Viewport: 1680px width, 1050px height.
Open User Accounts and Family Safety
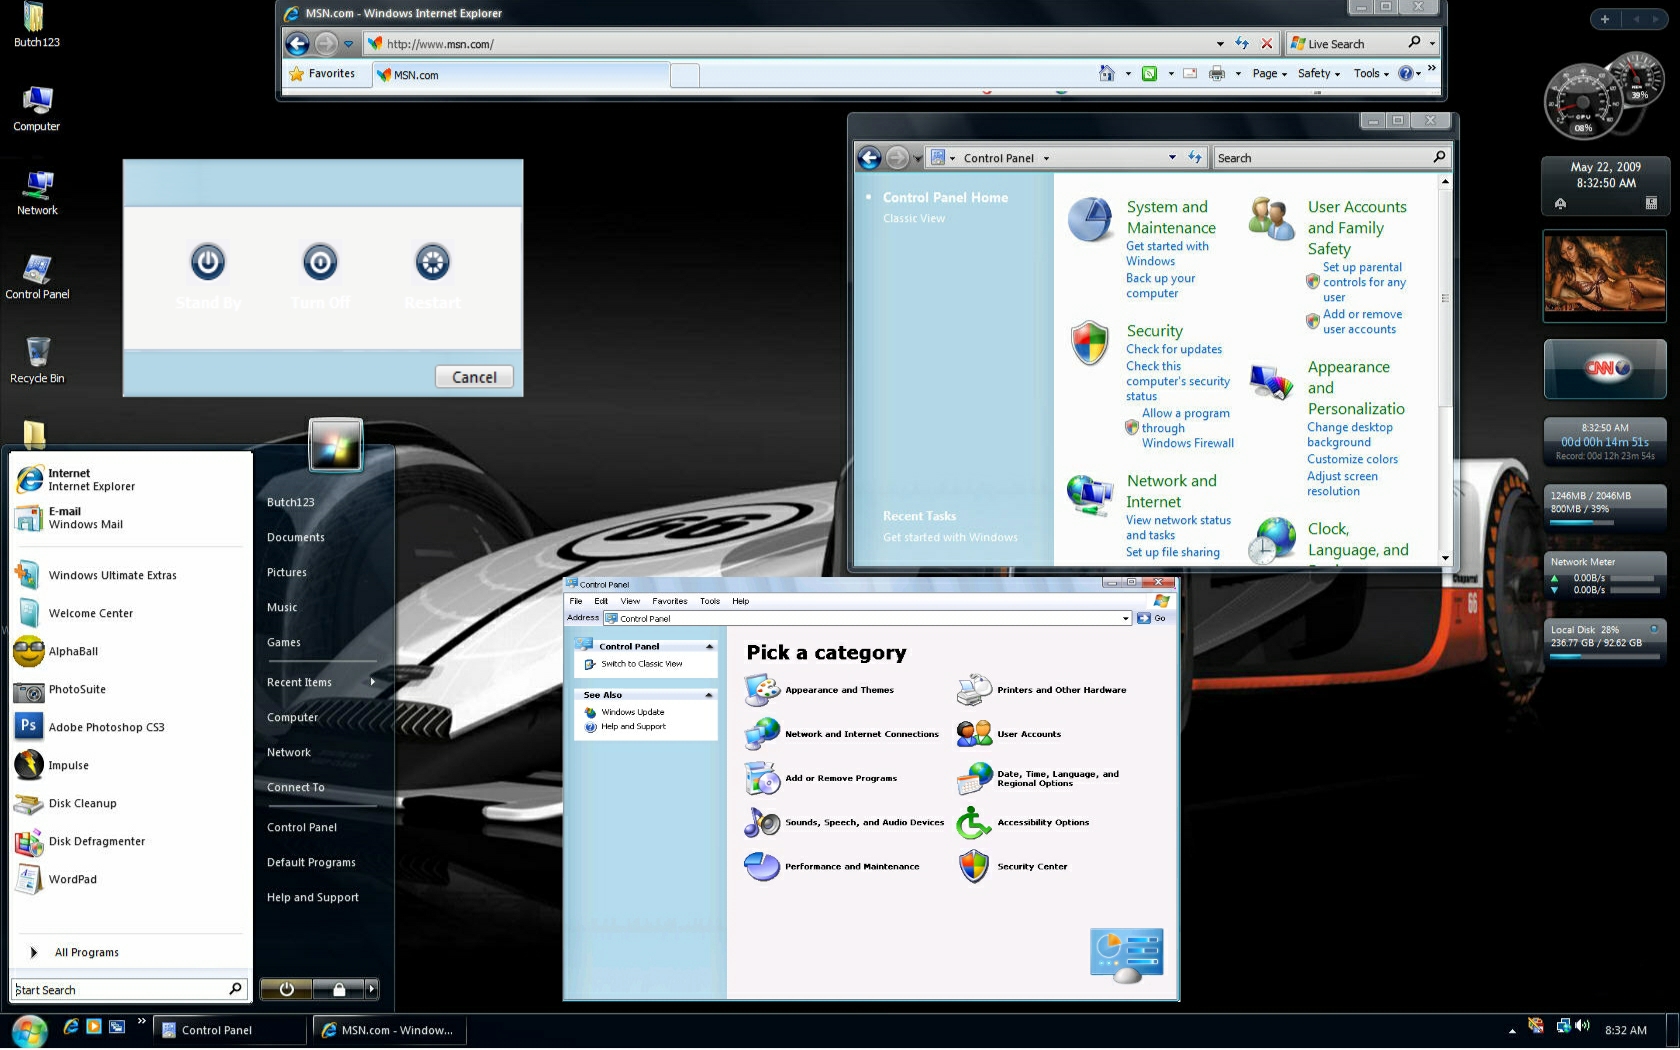pos(1357,228)
